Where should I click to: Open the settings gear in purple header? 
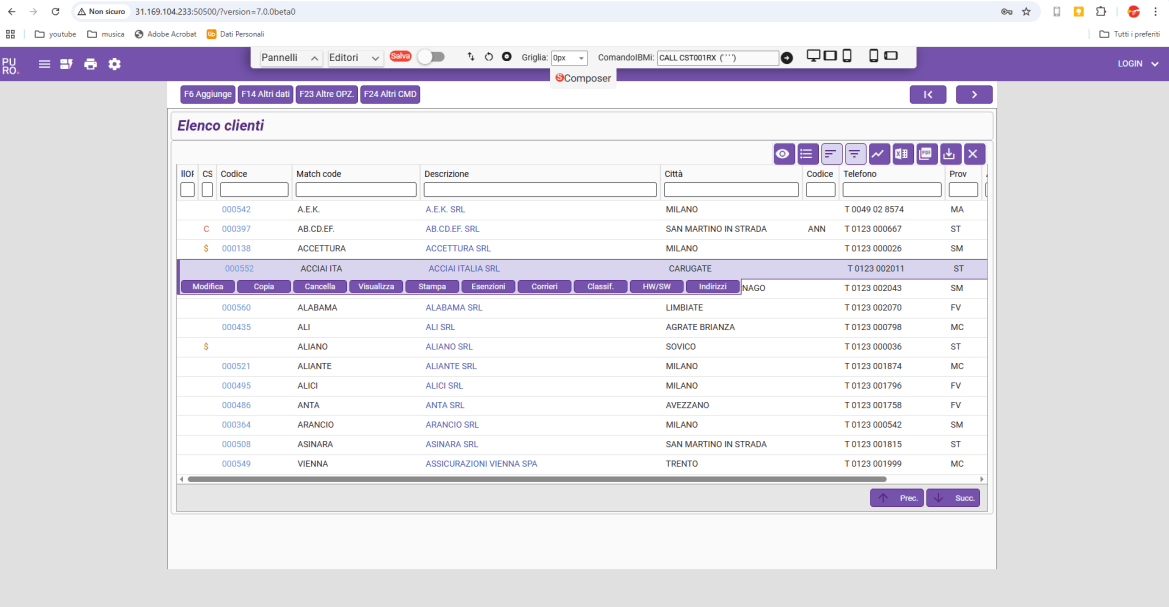click(x=114, y=64)
